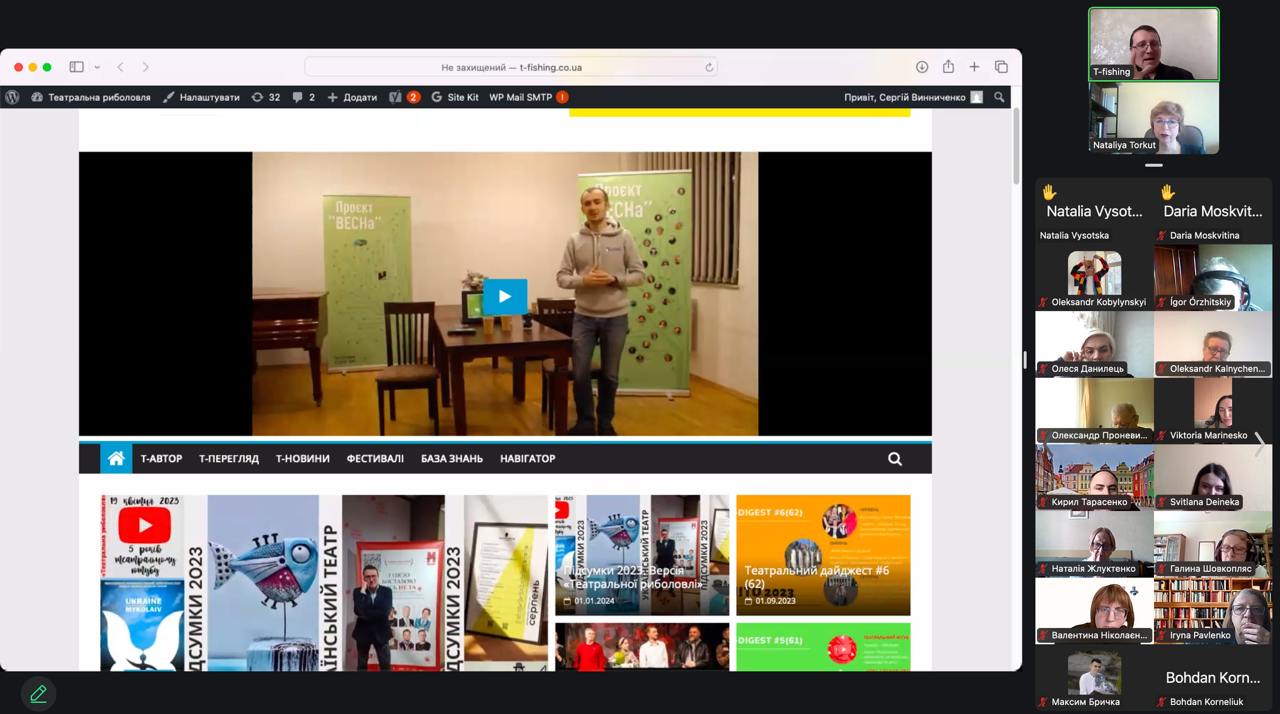Open Safari downloads icon
Screen dimensions: 1280x714
point(922,67)
